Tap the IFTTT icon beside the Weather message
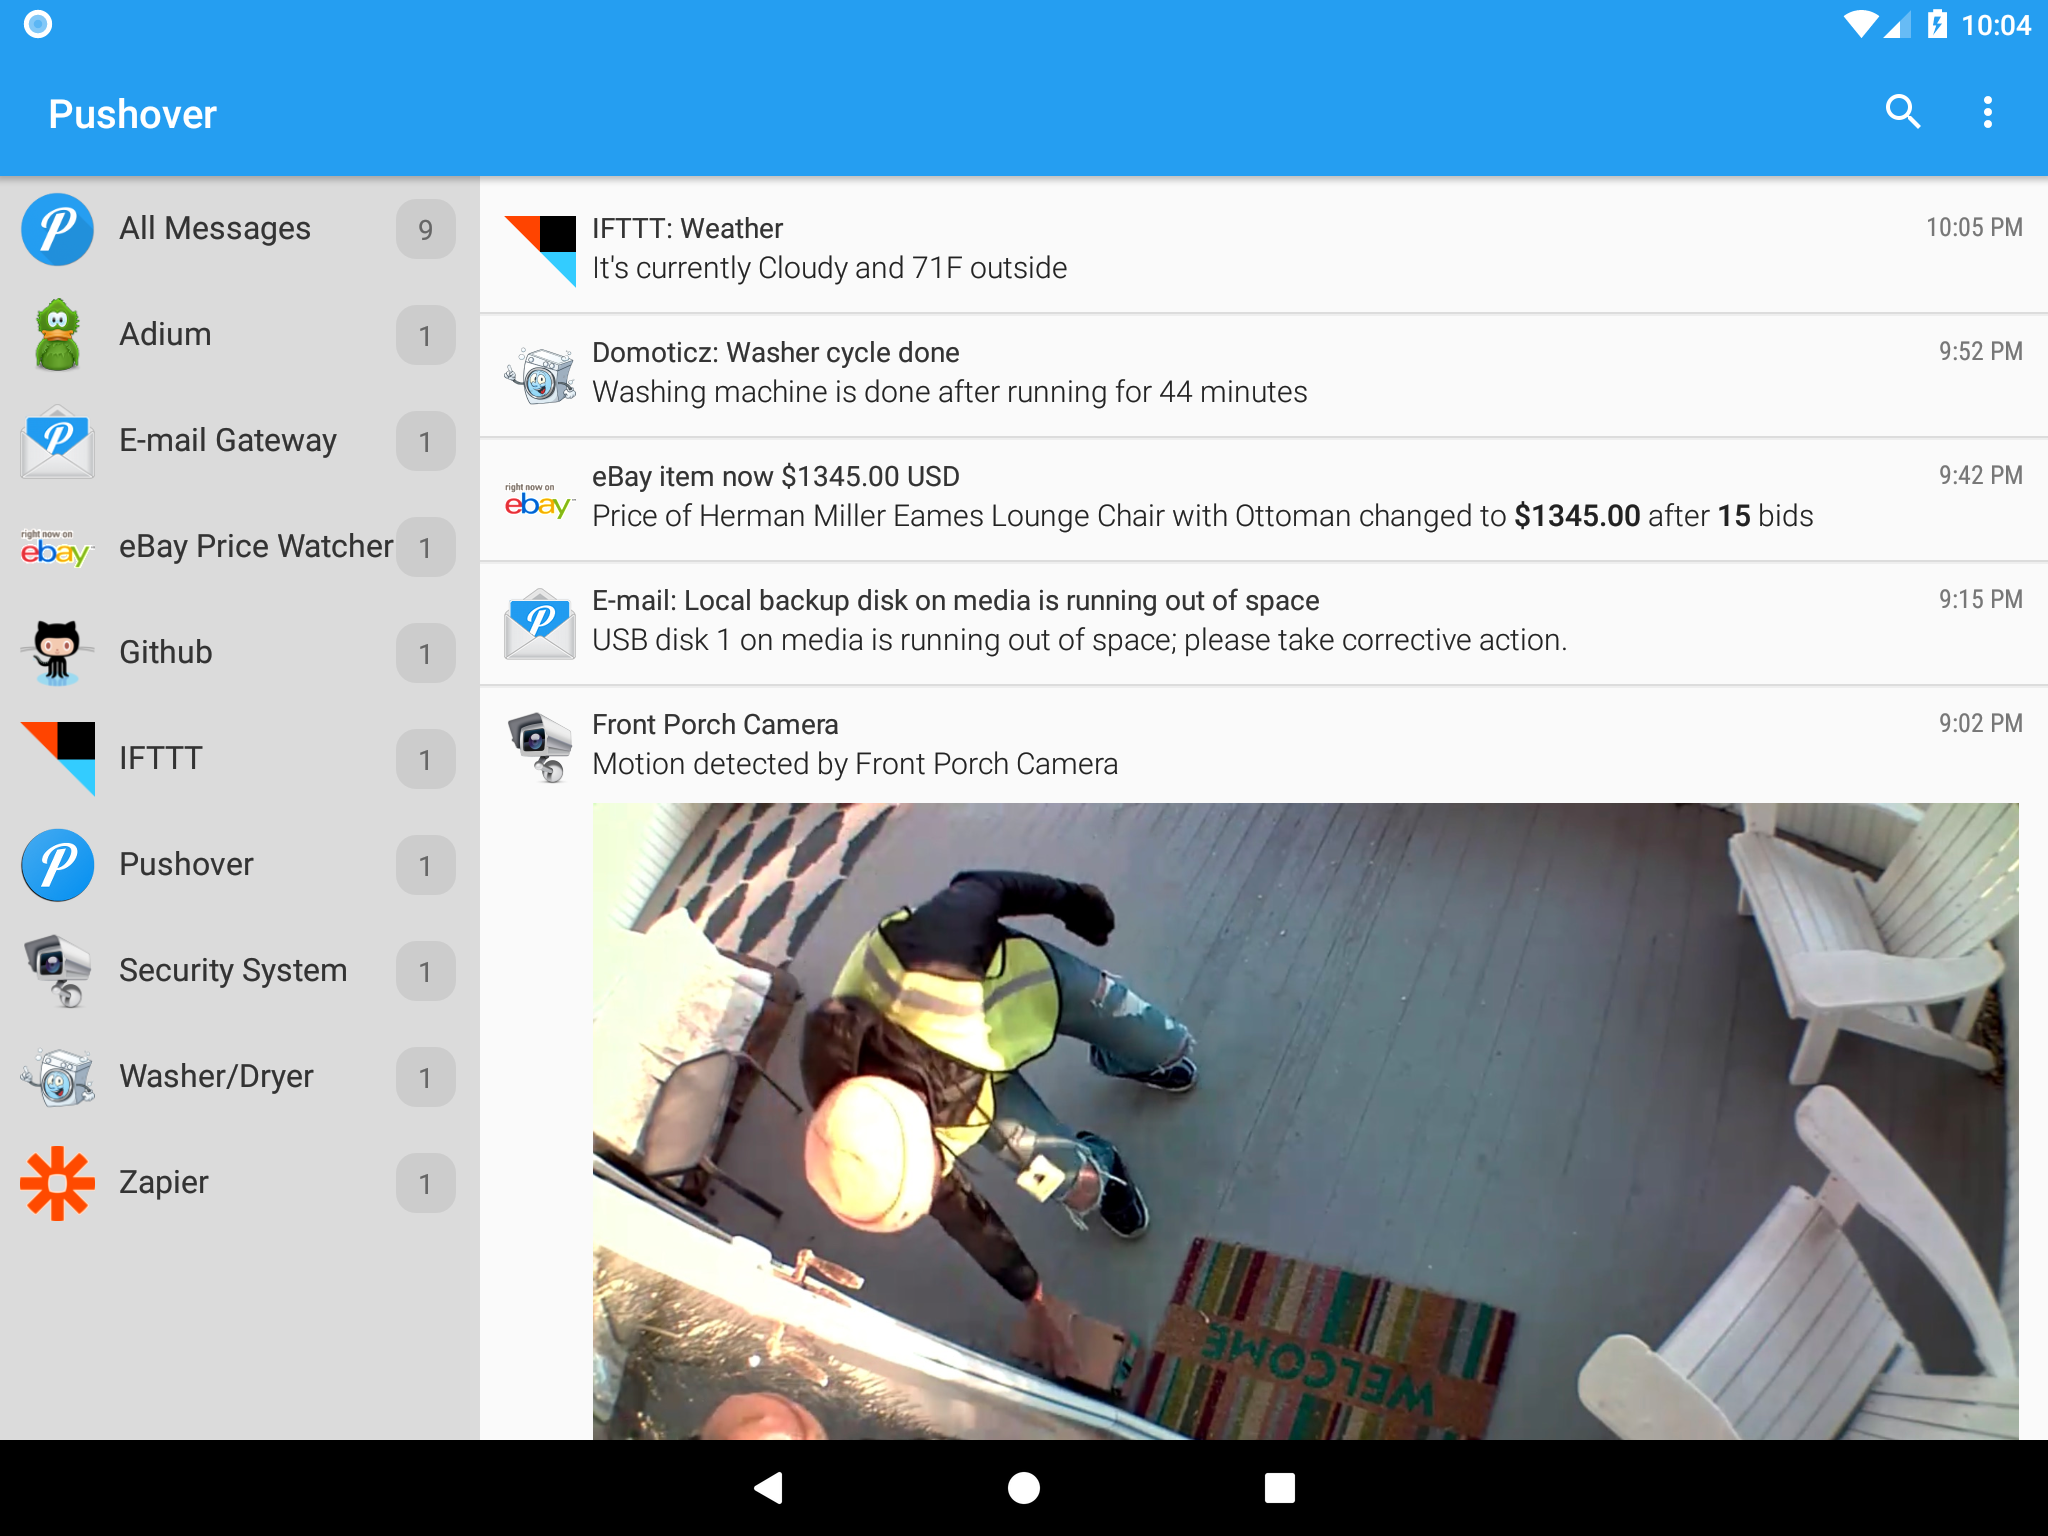2048x1536 pixels. (540, 248)
